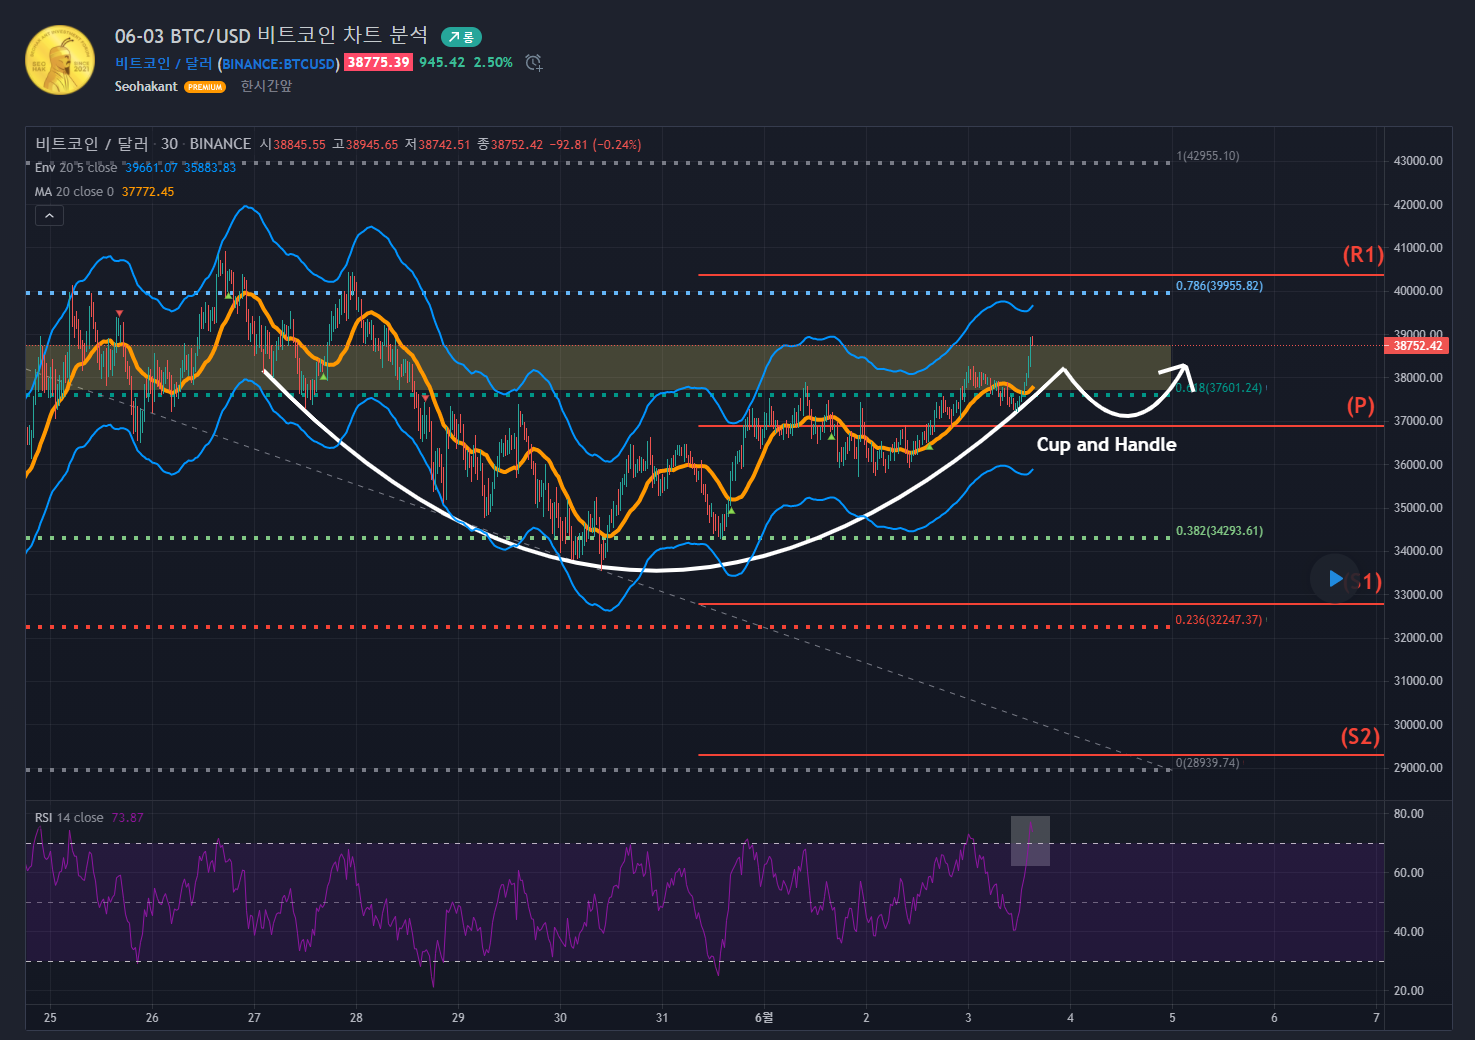Click the gray highlighted box on the RSI pane

(x=1030, y=841)
